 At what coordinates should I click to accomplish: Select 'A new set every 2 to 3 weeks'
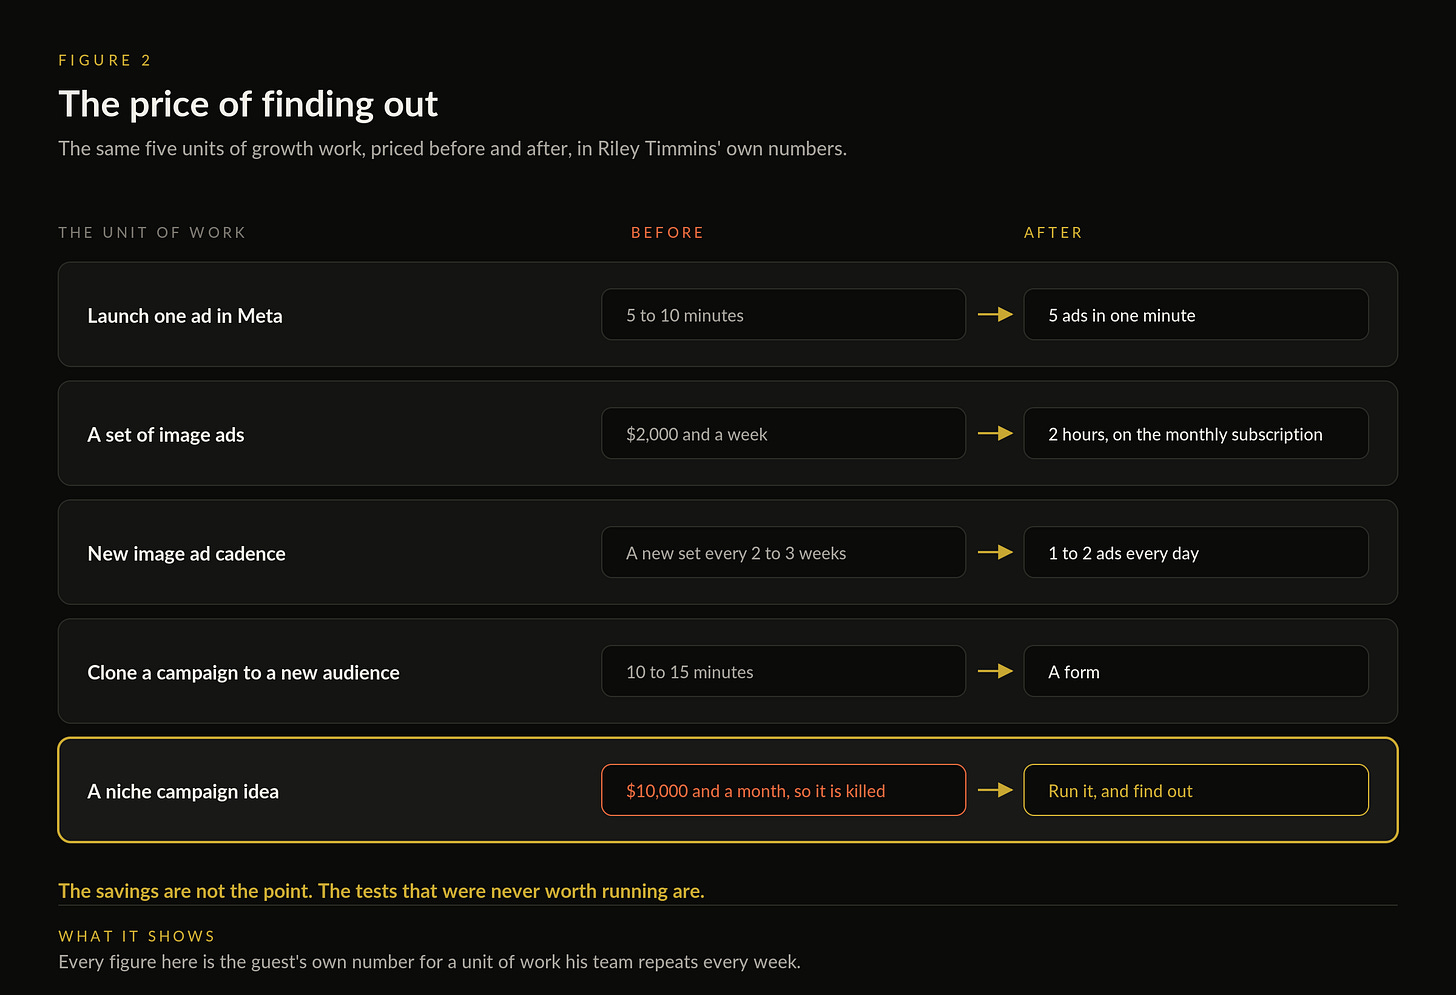pos(783,552)
